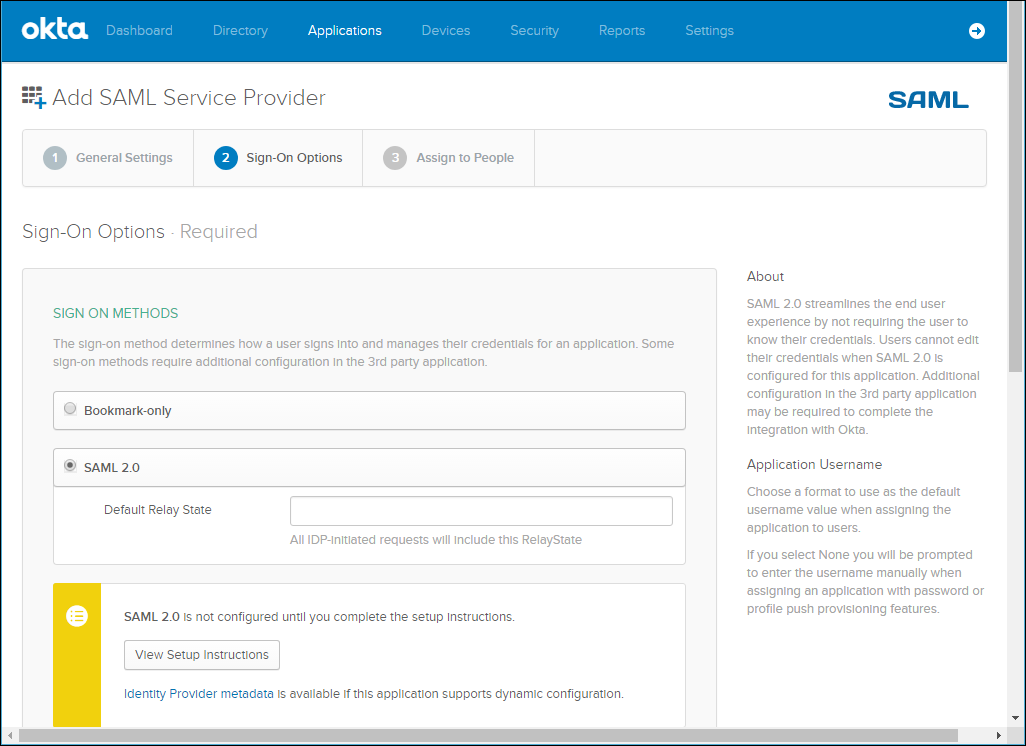Click the vertical scrollbar down arrow

point(1016,719)
